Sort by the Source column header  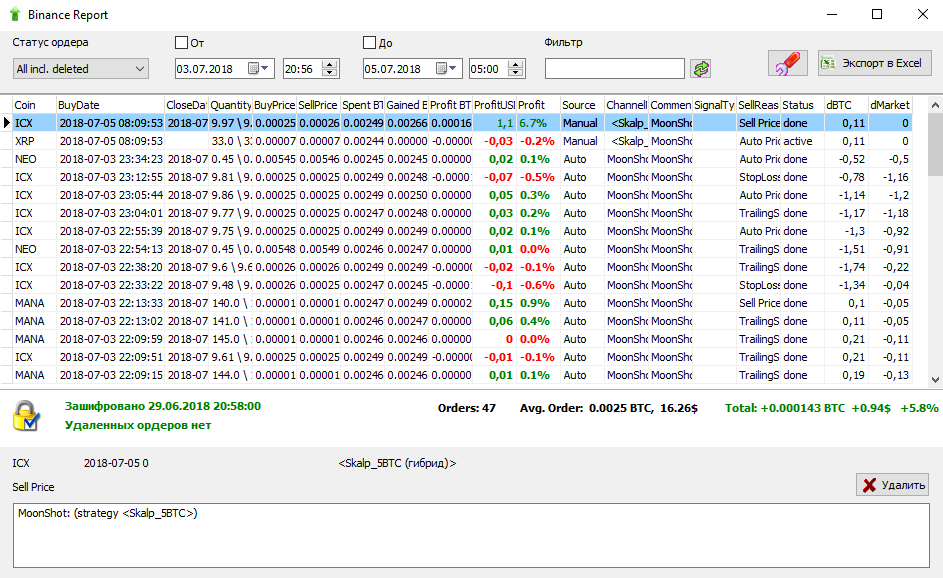582,105
